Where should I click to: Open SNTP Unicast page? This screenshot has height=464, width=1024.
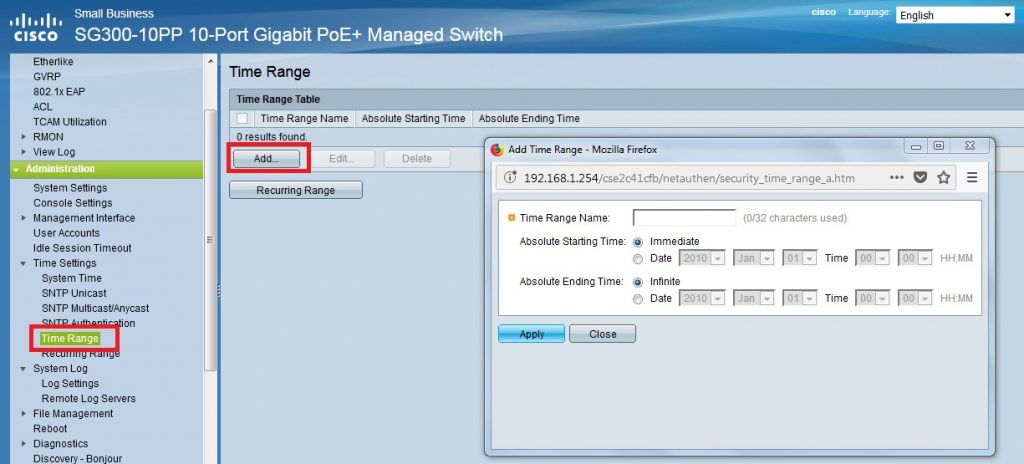(x=74, y=293)
